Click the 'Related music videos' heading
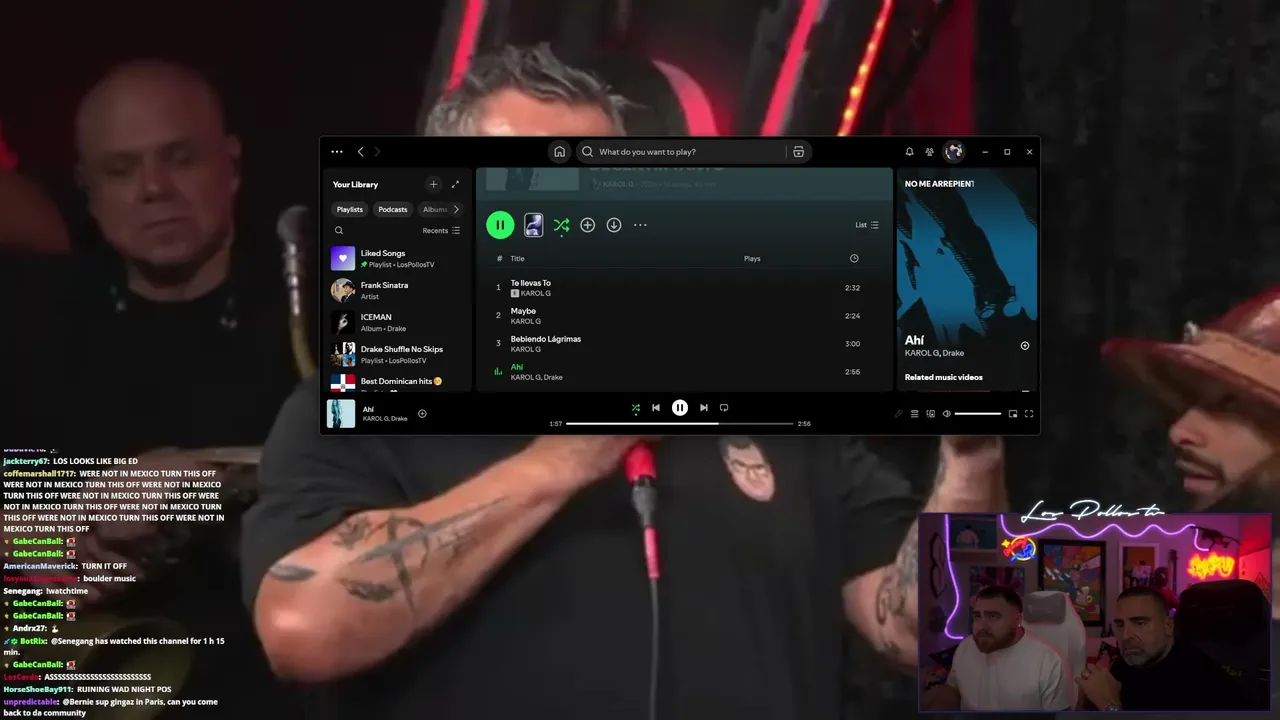1280x720 pixels. click(x=944, y=378)
